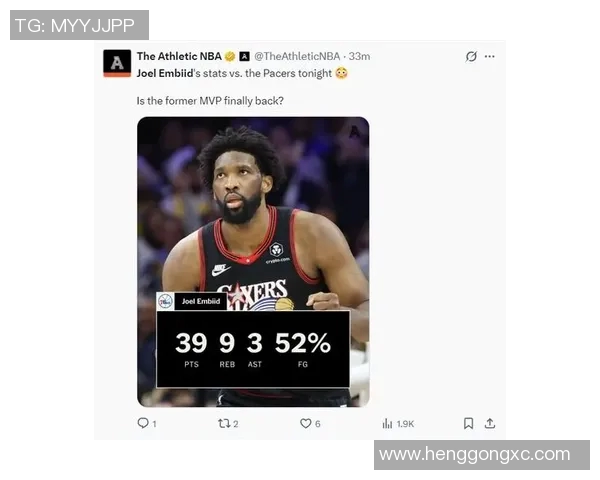Open The Athletic NBA profile avatar
The width and height of the screenshot is (600, 480).
117,63
